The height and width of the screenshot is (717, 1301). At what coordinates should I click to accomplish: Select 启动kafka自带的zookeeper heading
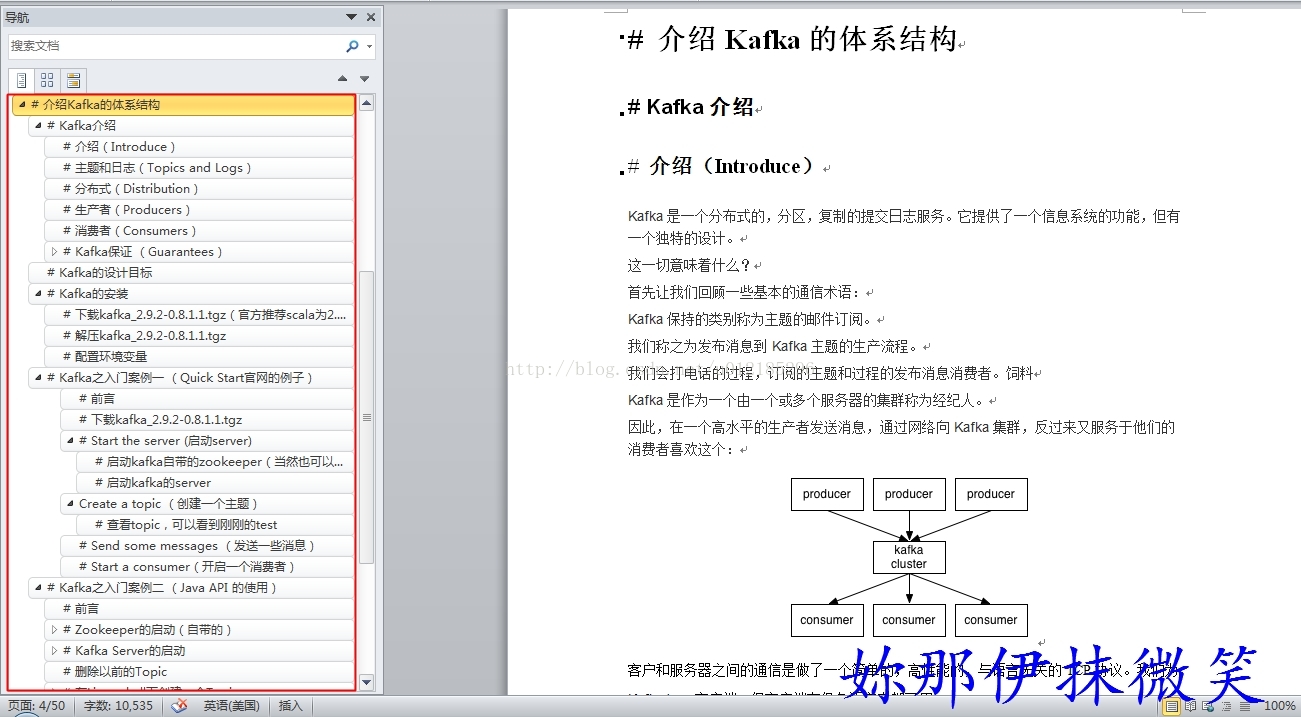tap(215, 462)
